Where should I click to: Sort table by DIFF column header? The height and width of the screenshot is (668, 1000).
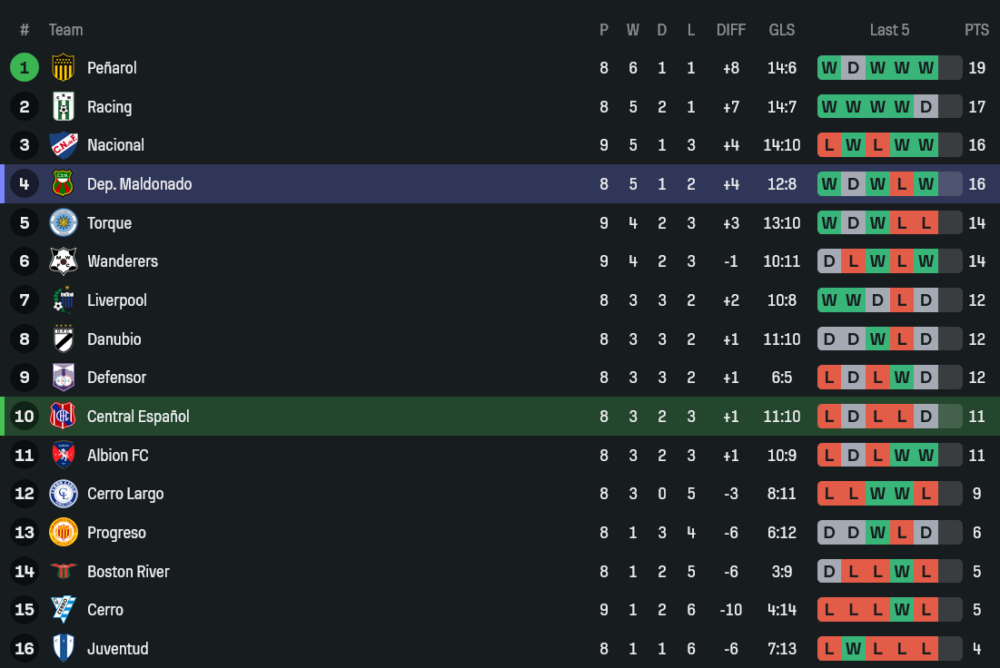(731, 30)
